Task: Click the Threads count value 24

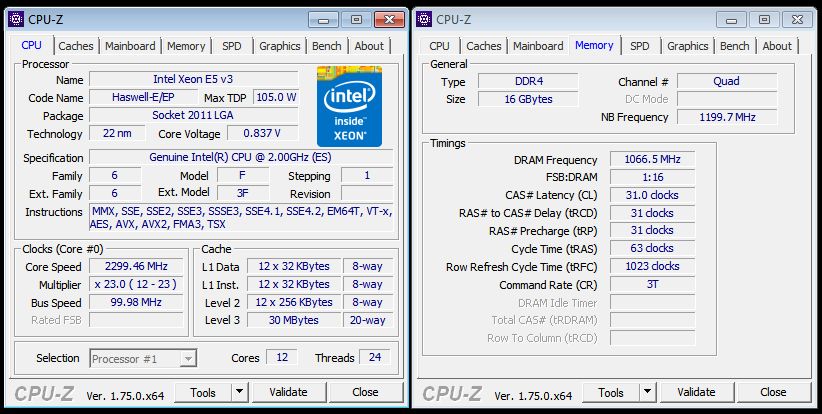Action: tap(375, 357)
